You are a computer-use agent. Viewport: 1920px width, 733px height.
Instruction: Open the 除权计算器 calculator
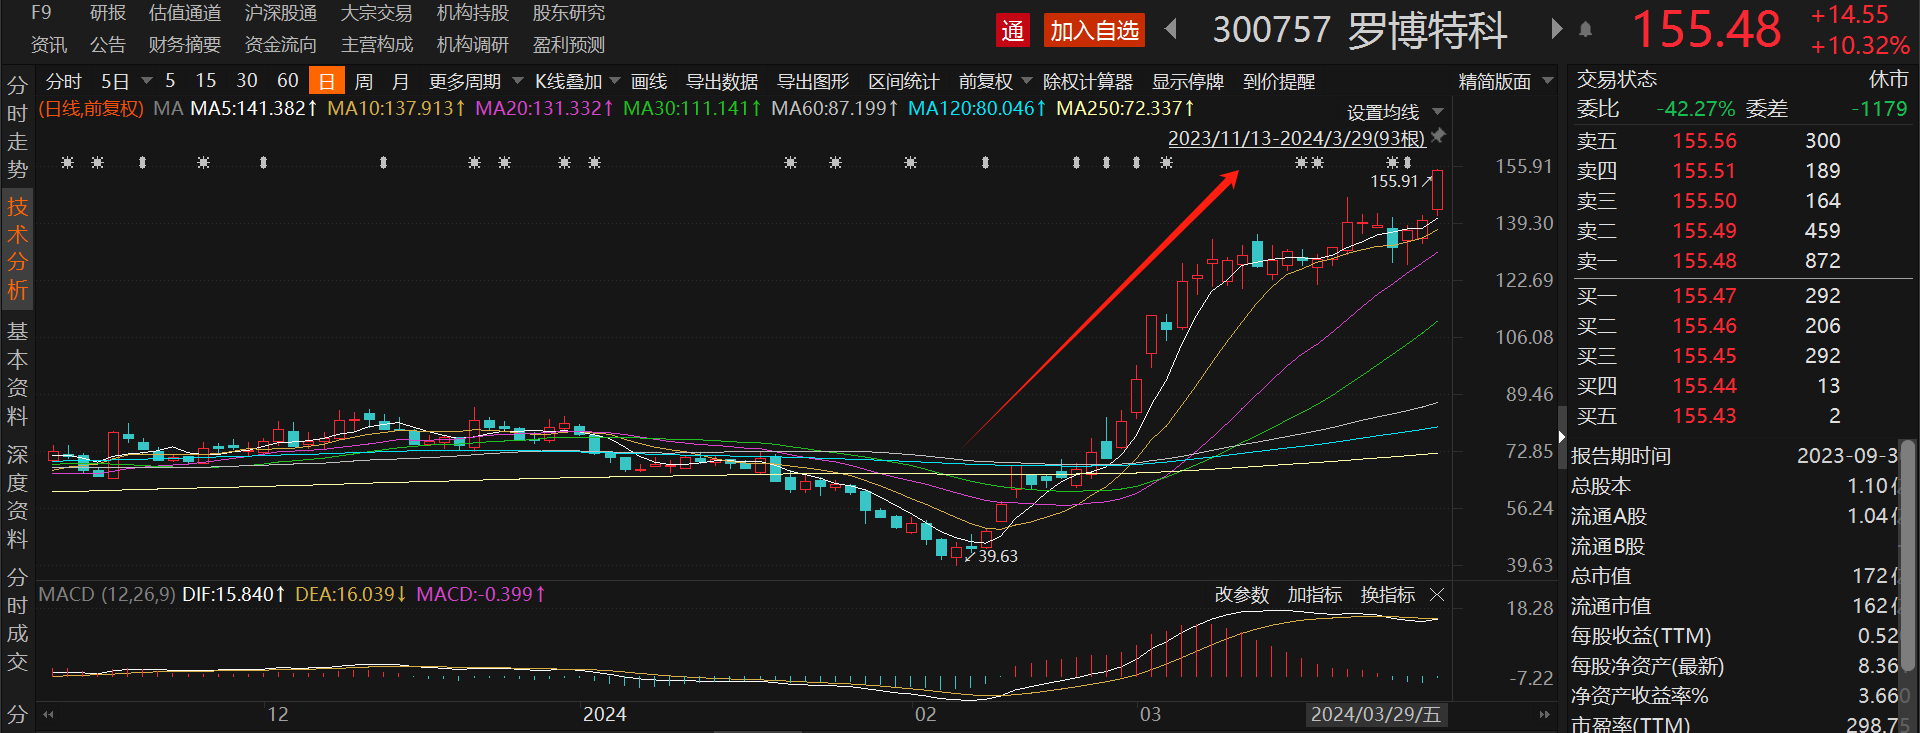pyautogui.click(x=1088, y=81)
